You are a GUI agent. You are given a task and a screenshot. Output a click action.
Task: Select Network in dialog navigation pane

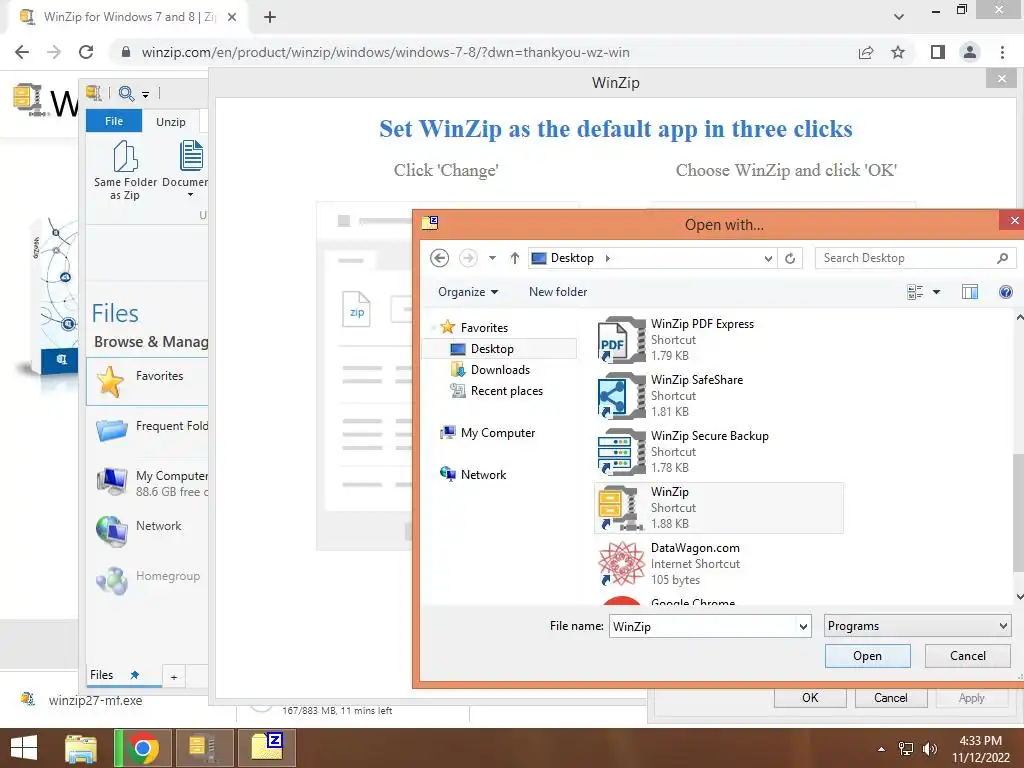pos(483,475)
